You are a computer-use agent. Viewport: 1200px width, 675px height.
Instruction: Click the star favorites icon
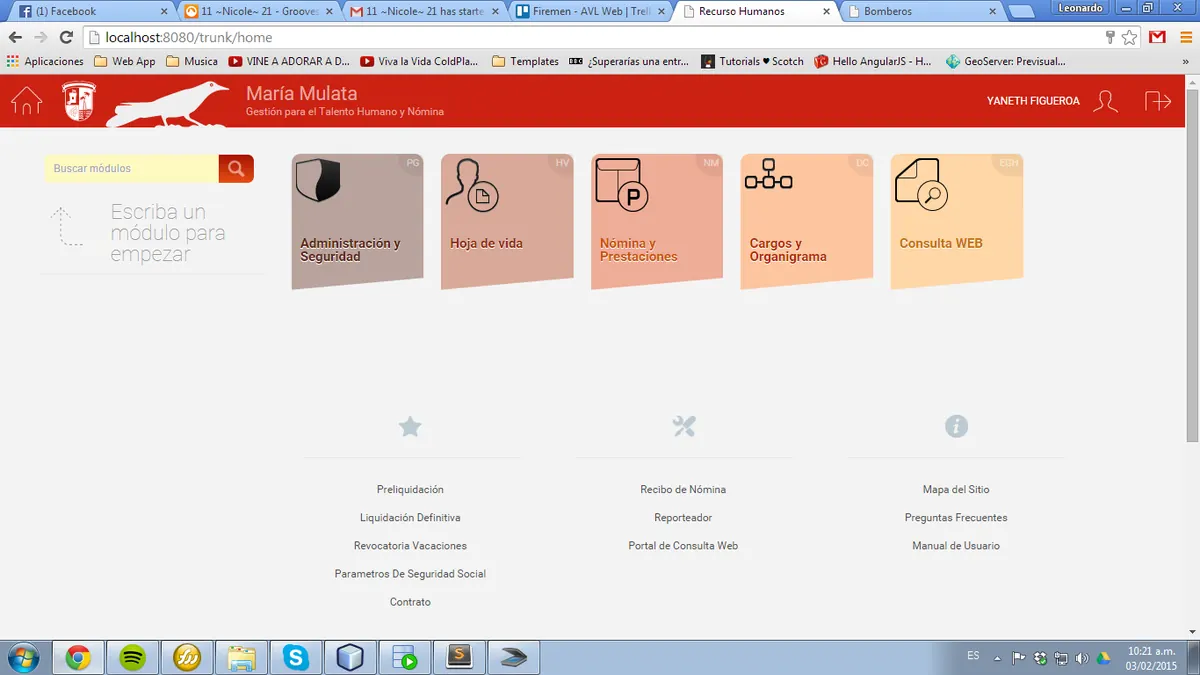410,427
